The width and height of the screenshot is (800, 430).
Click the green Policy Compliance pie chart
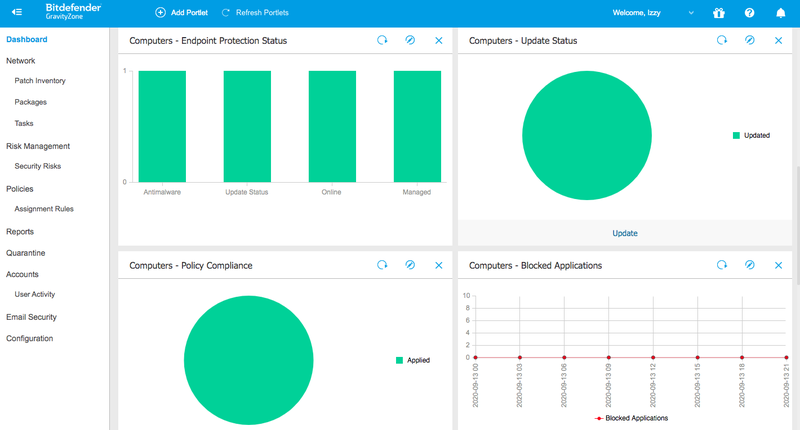[248, 360]
